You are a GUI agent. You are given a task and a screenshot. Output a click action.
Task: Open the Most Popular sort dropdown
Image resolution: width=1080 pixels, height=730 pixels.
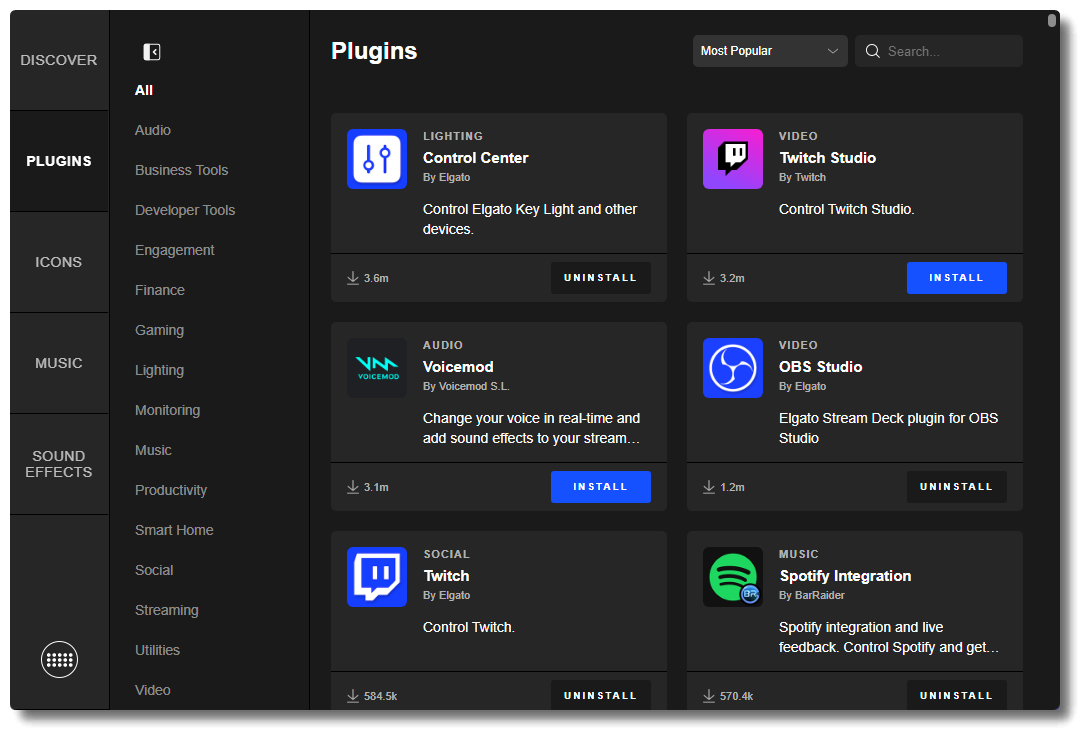[769, 51]
